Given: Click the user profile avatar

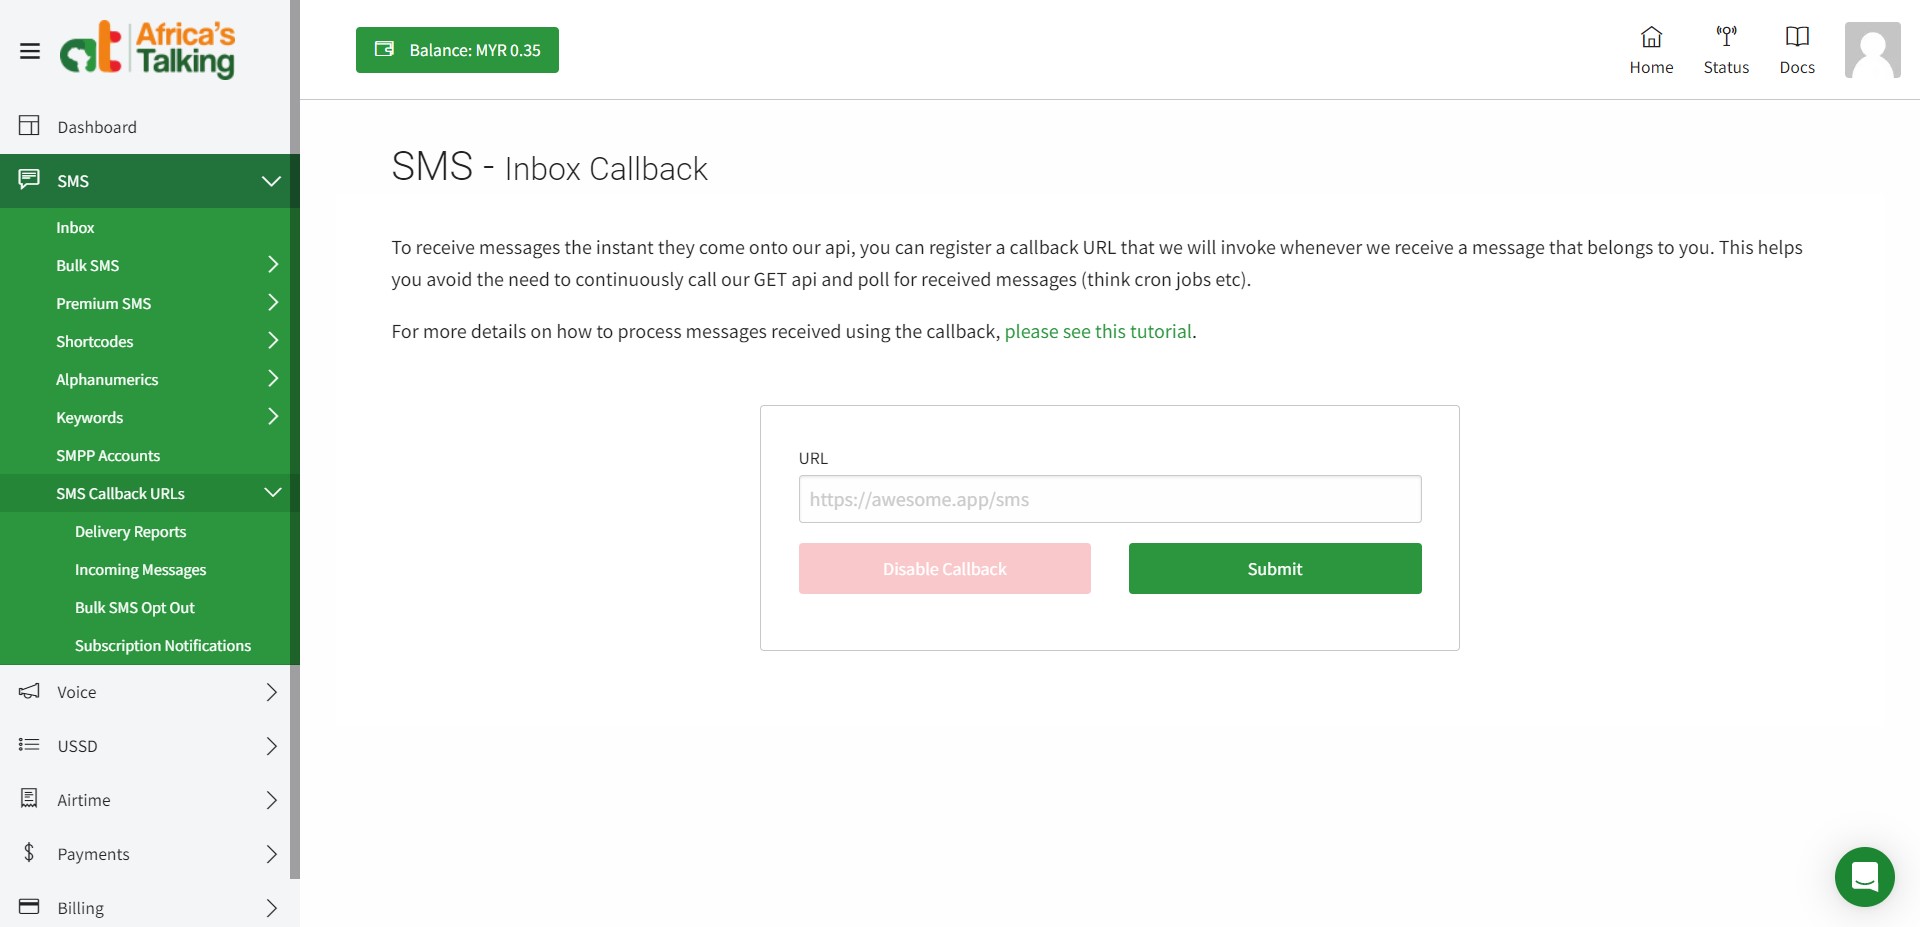Looking at the screenshot, I should [1872, 50].
